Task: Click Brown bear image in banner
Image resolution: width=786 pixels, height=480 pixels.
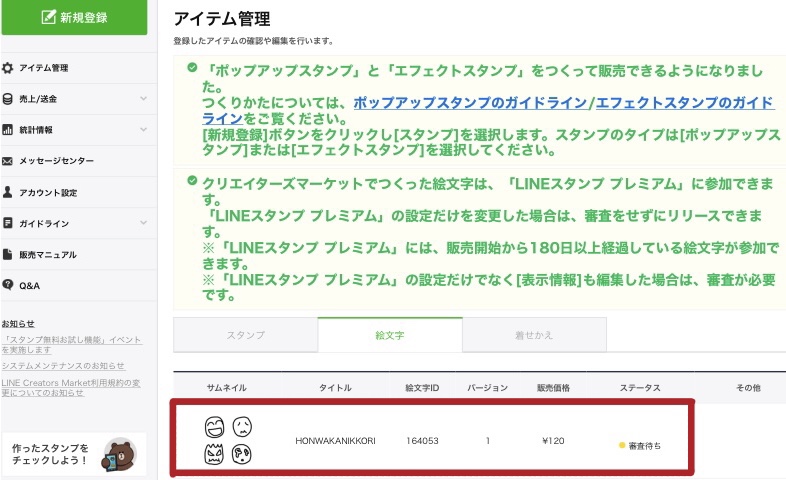Action: (119, 454)
